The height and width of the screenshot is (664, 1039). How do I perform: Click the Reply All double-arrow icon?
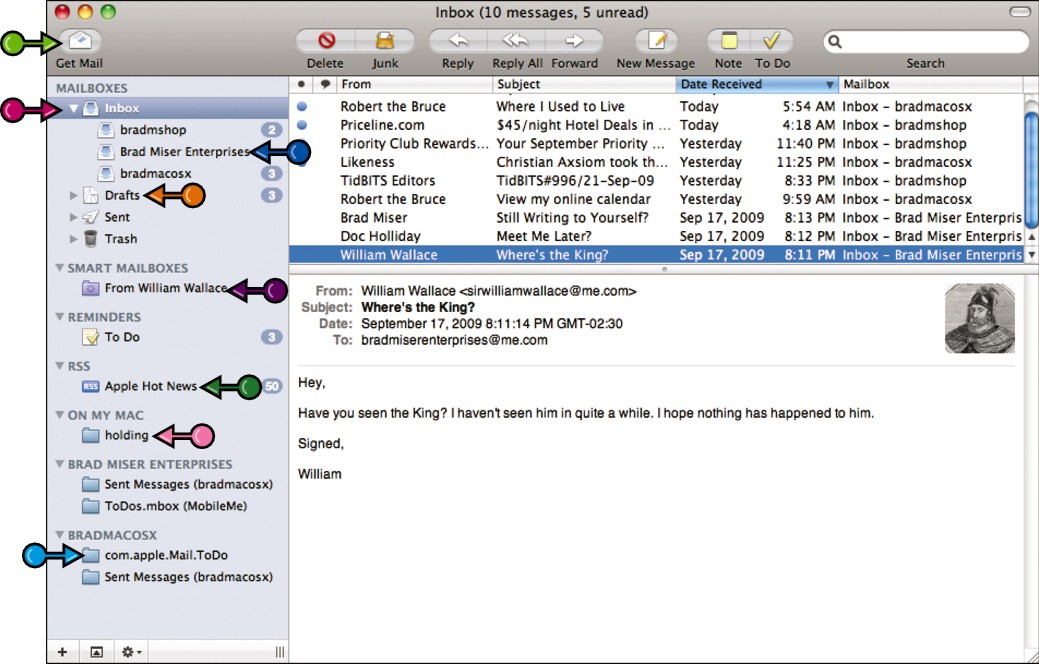coord(516,41)
